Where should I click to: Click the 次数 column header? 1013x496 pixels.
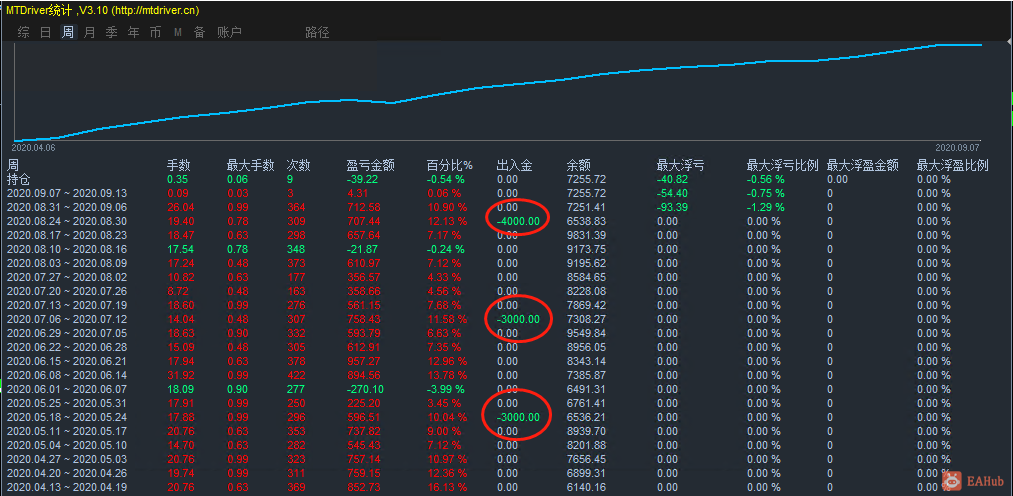coord(298,165)
